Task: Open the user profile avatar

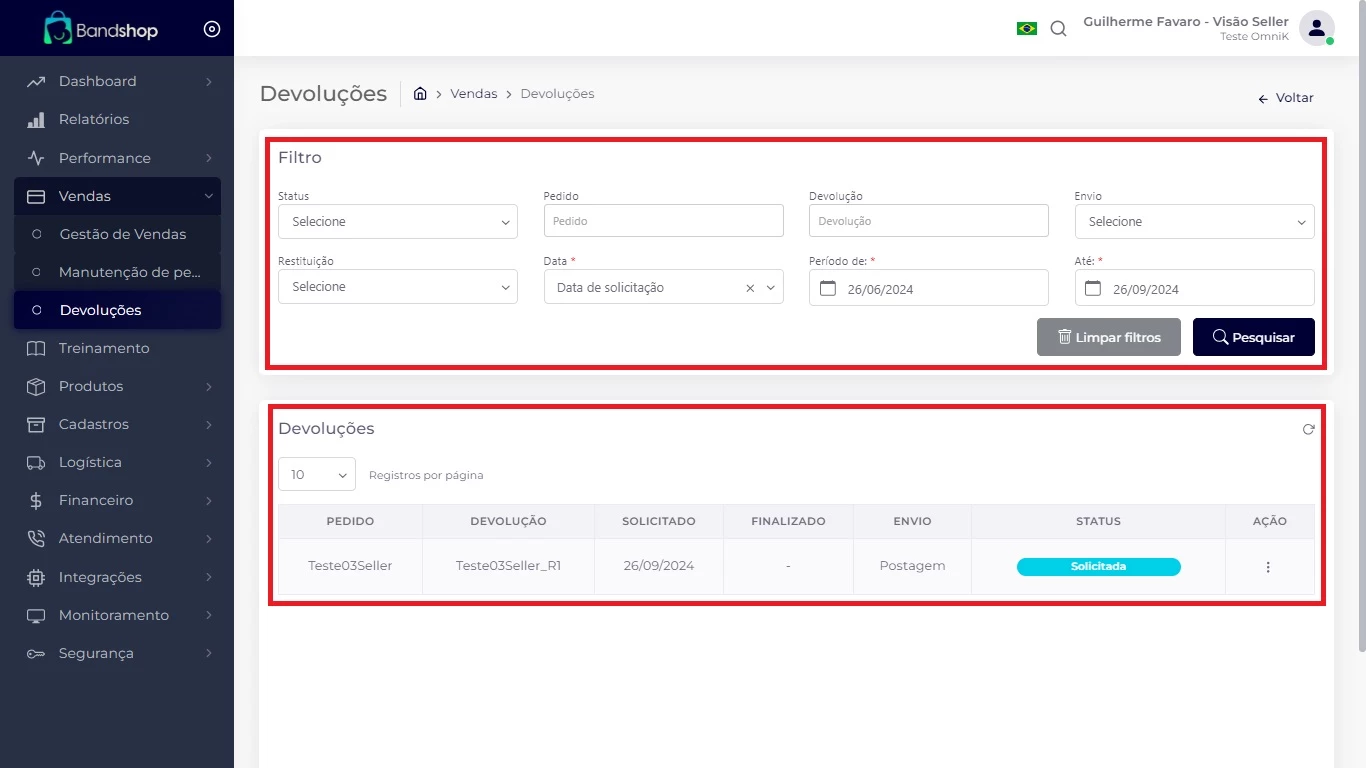Action: [1316, 28]
